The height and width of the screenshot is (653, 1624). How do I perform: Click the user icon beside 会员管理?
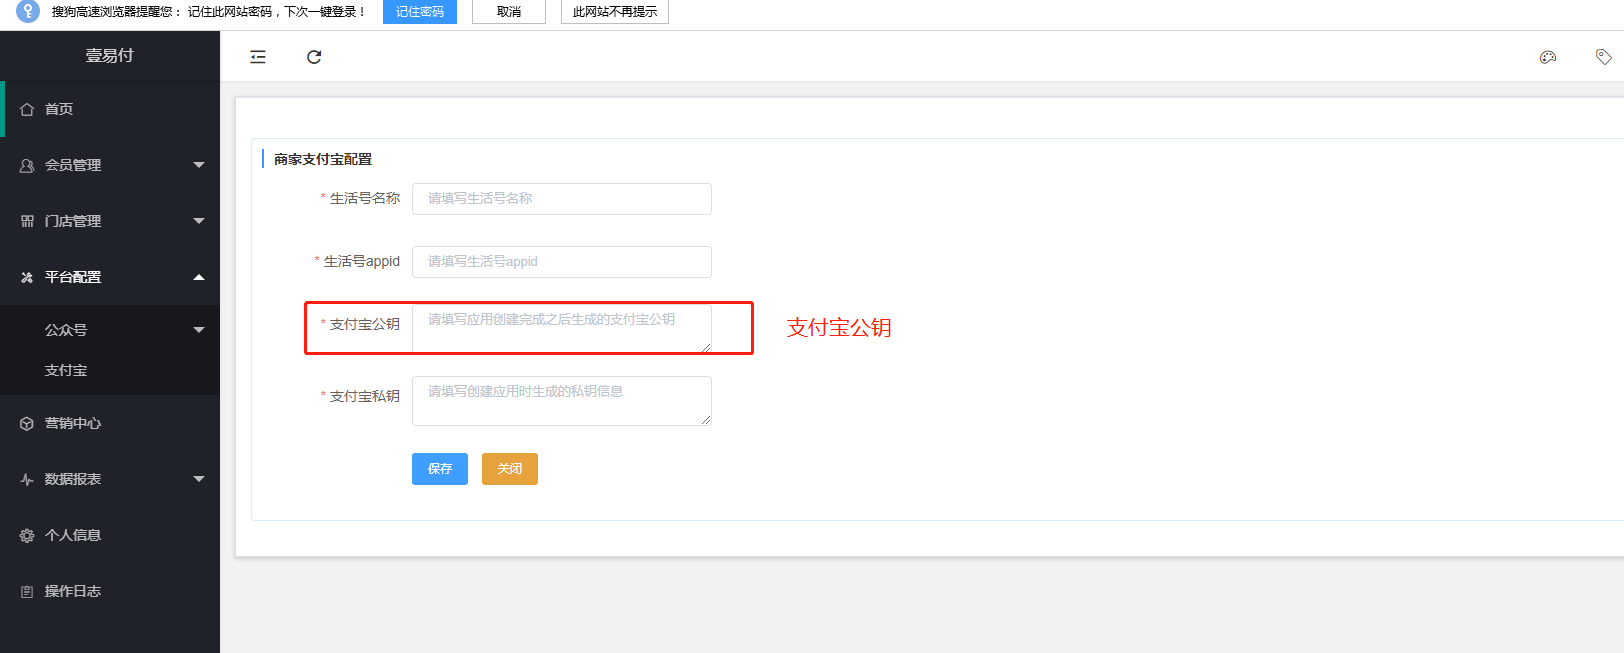coord(27,165)
